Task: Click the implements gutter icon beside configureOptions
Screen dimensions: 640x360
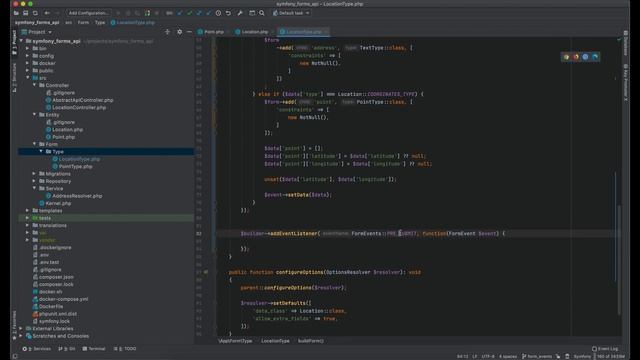Action: tap(206, 272)
